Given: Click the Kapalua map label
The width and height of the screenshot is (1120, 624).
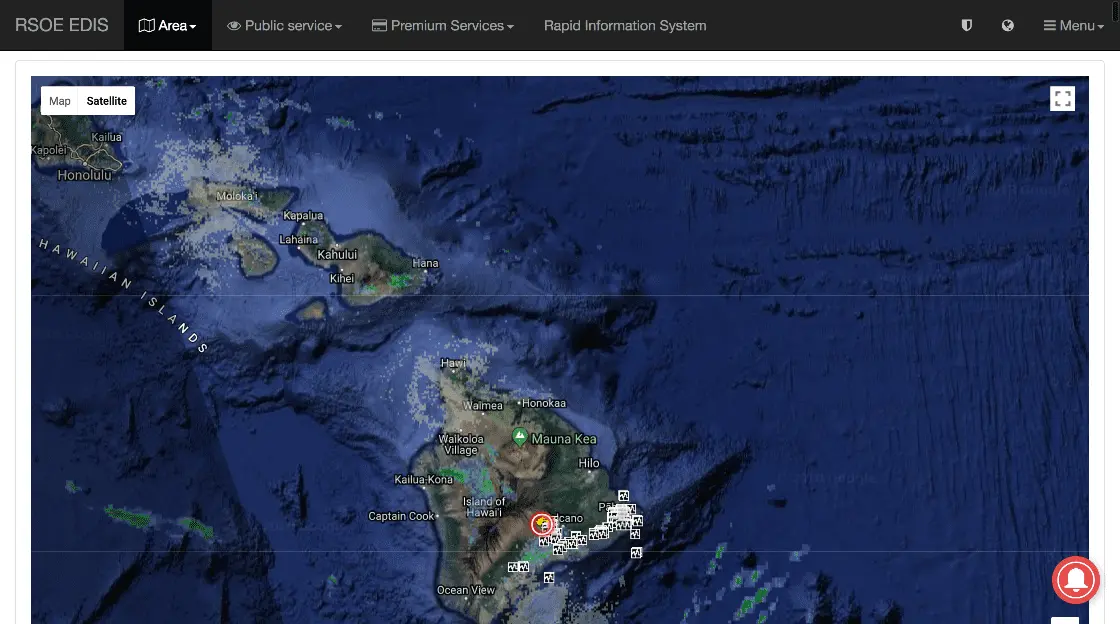Looking at the screenshot, I should click(303, 216).
